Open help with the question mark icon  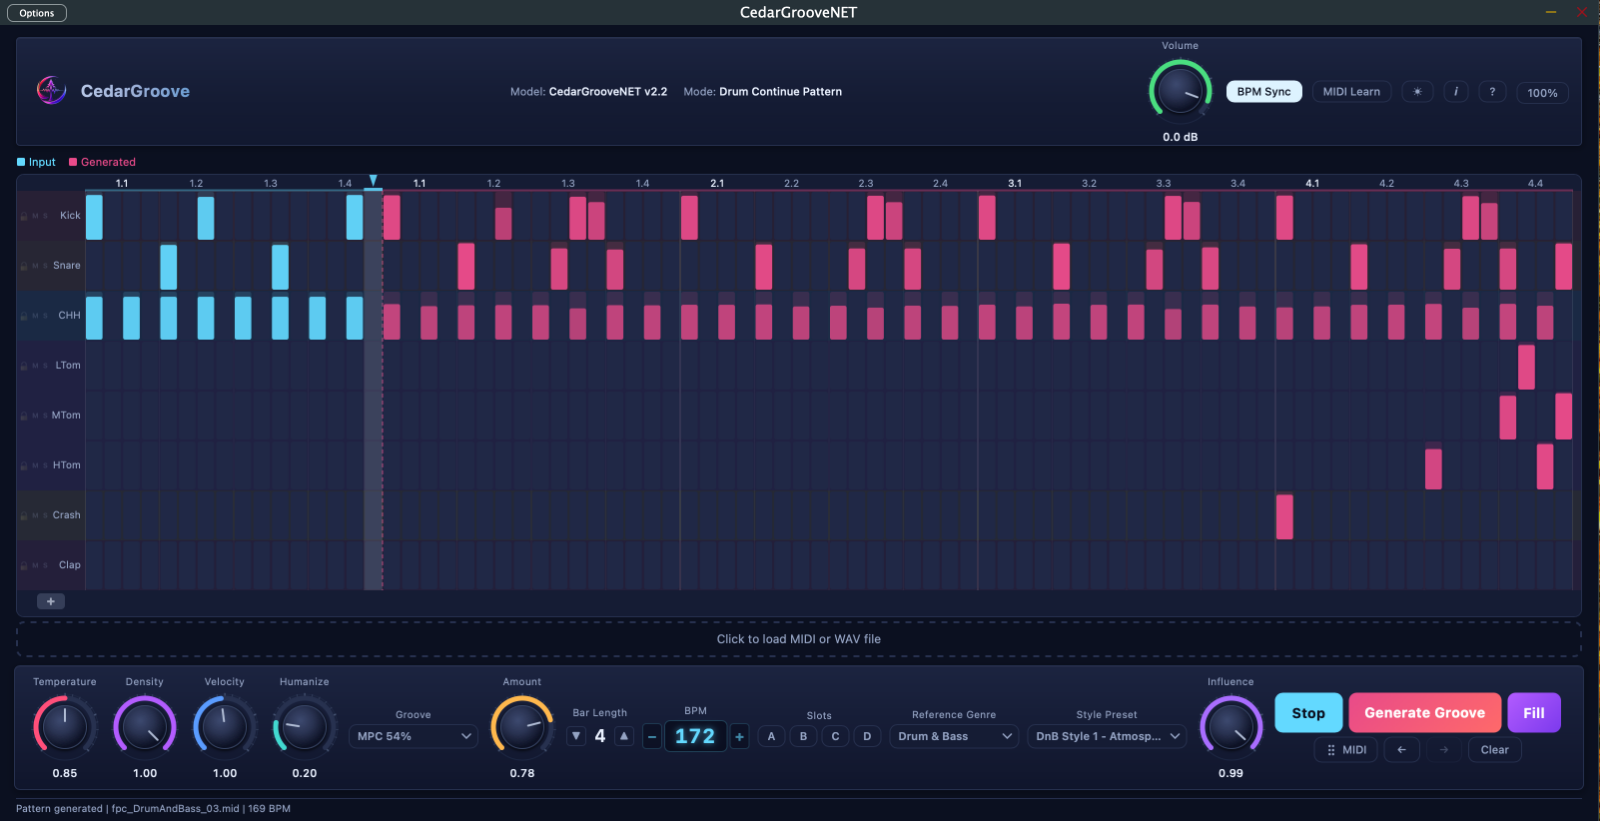click(1492, 92)
